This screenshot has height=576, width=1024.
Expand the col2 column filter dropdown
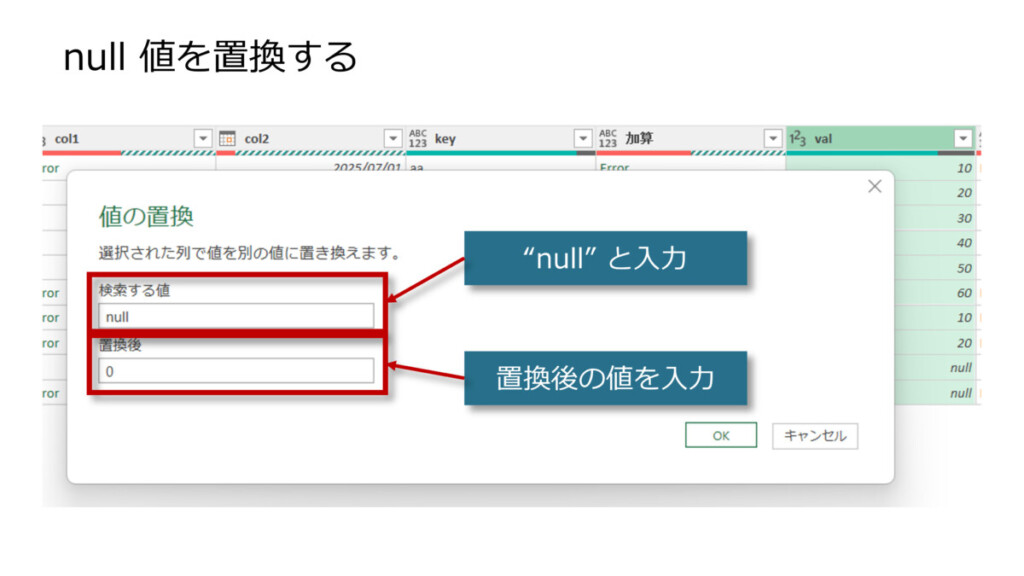[x=393, y=139]
